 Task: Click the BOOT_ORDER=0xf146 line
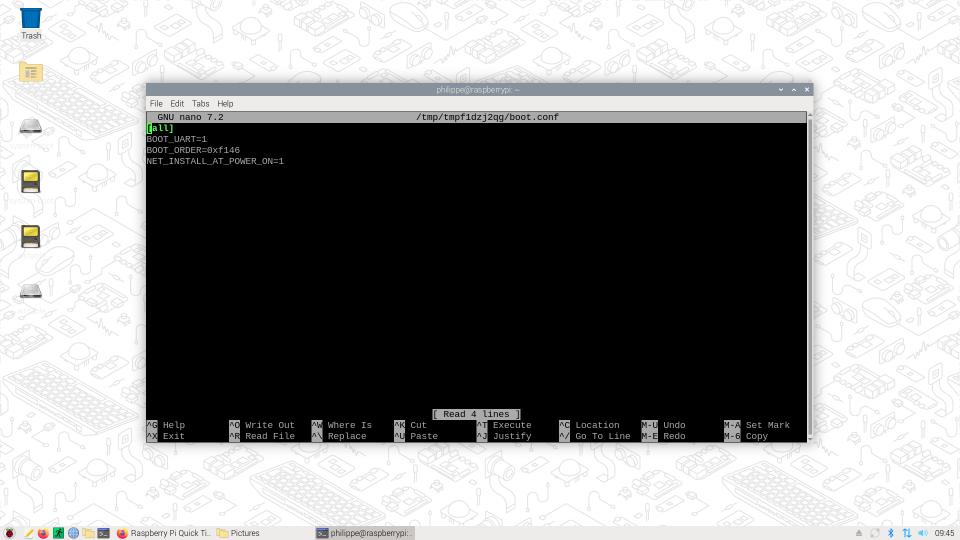click(x=193, y=150)
